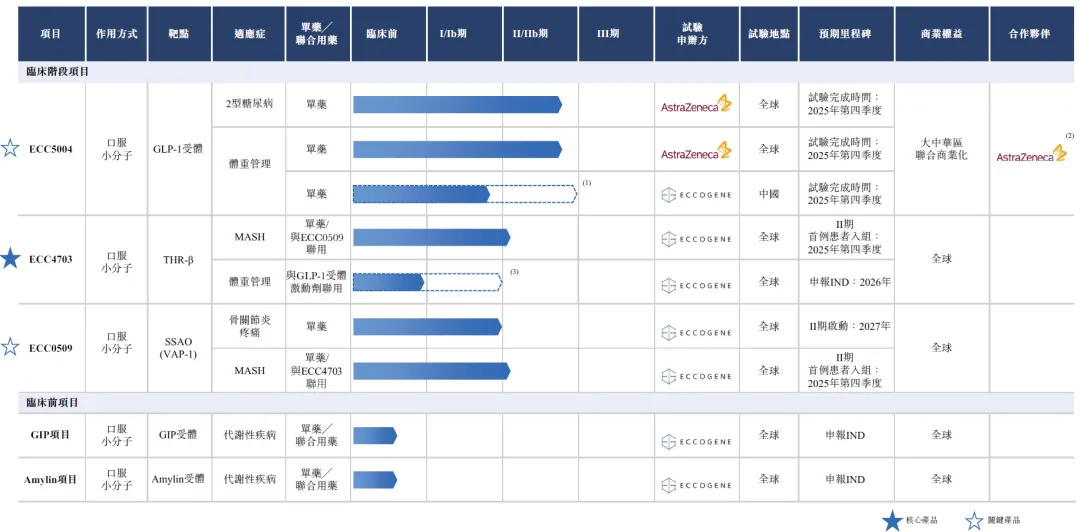Click the filled 核心產品 star in the legend
Viewport: 1080px width, 532px height.
pyautogui.click(x=893, y=520)
